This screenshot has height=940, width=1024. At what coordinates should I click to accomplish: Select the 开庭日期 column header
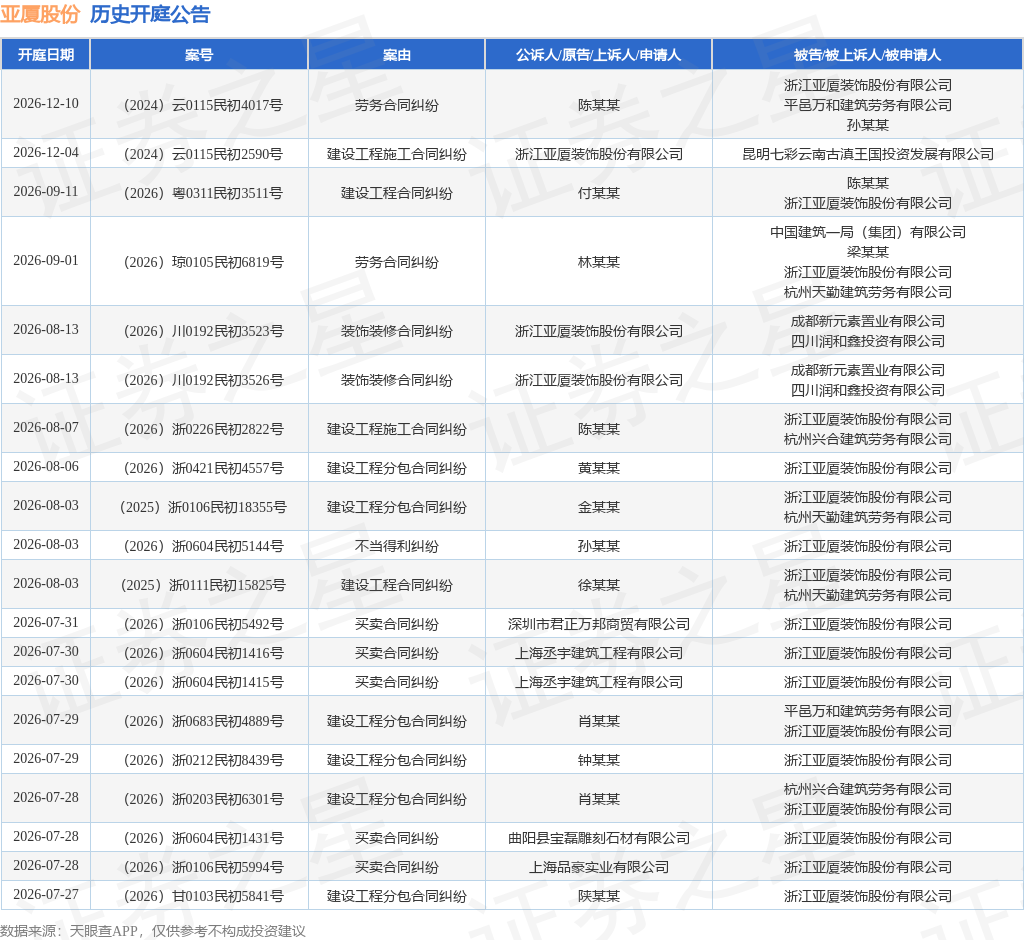pos(46,55)
